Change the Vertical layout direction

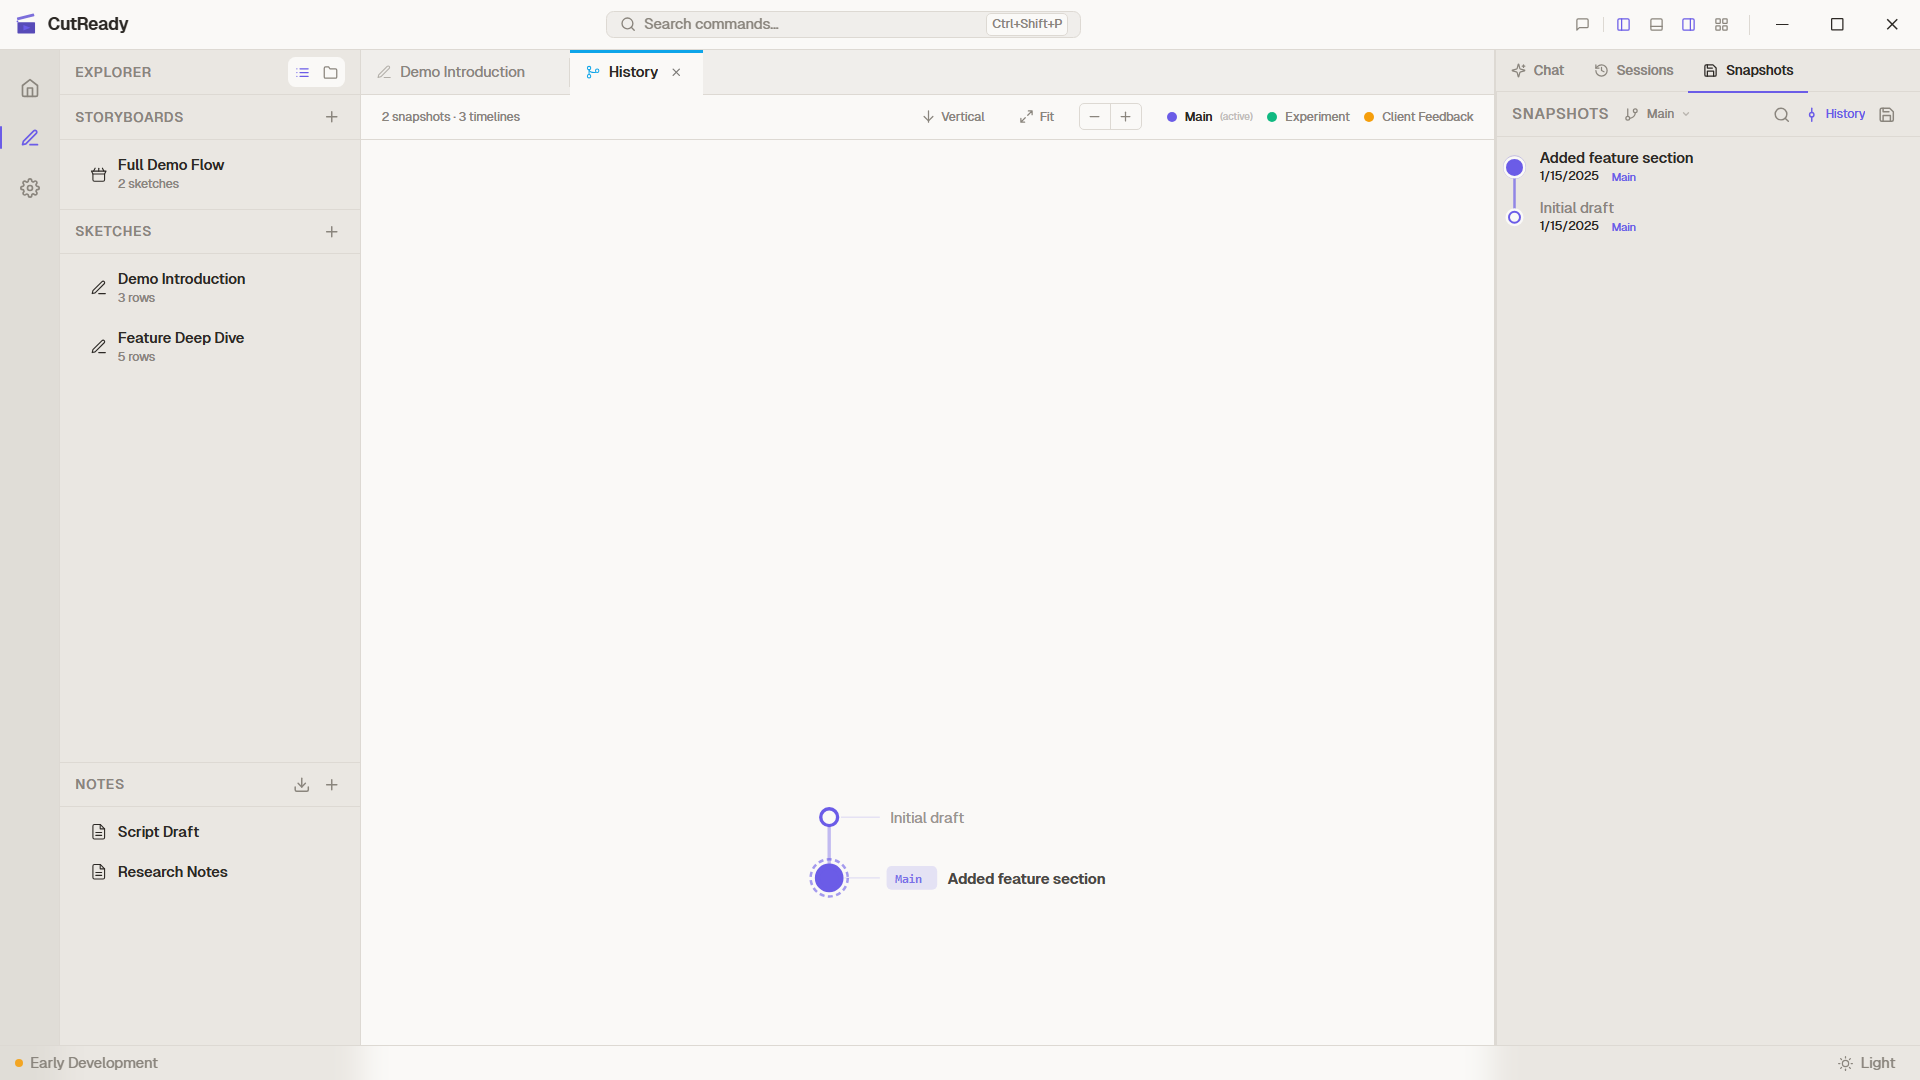[x=953, y=117]
